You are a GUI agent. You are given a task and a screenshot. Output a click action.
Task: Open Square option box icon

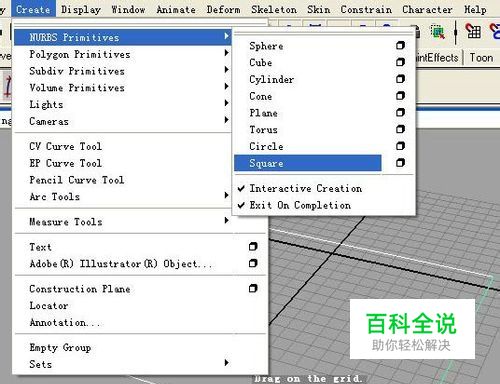(x=400, y=163)
